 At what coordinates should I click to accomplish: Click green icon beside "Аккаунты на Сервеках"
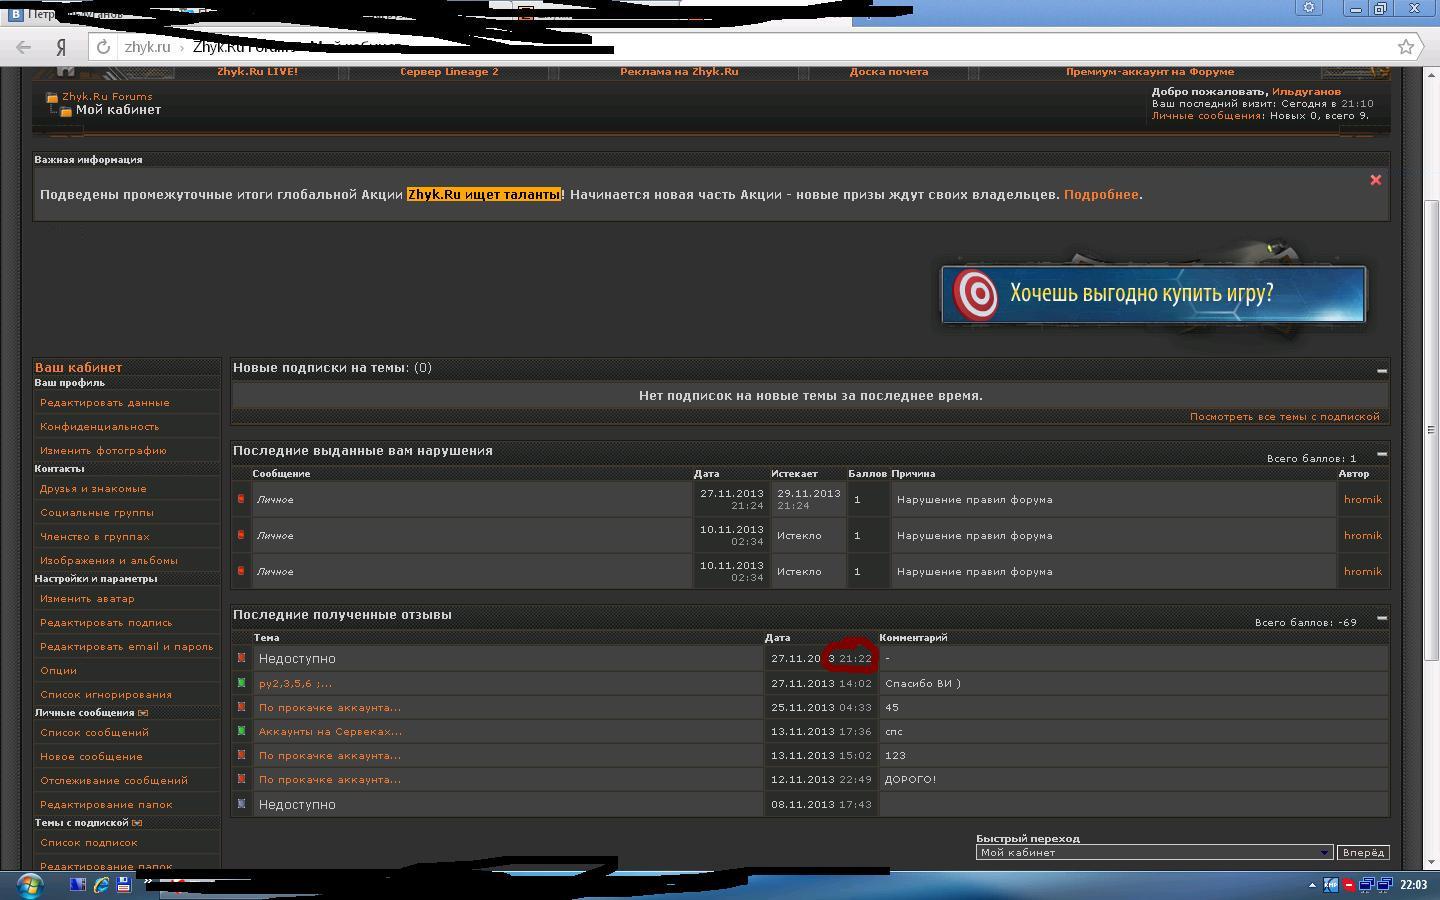coord(241,731)
